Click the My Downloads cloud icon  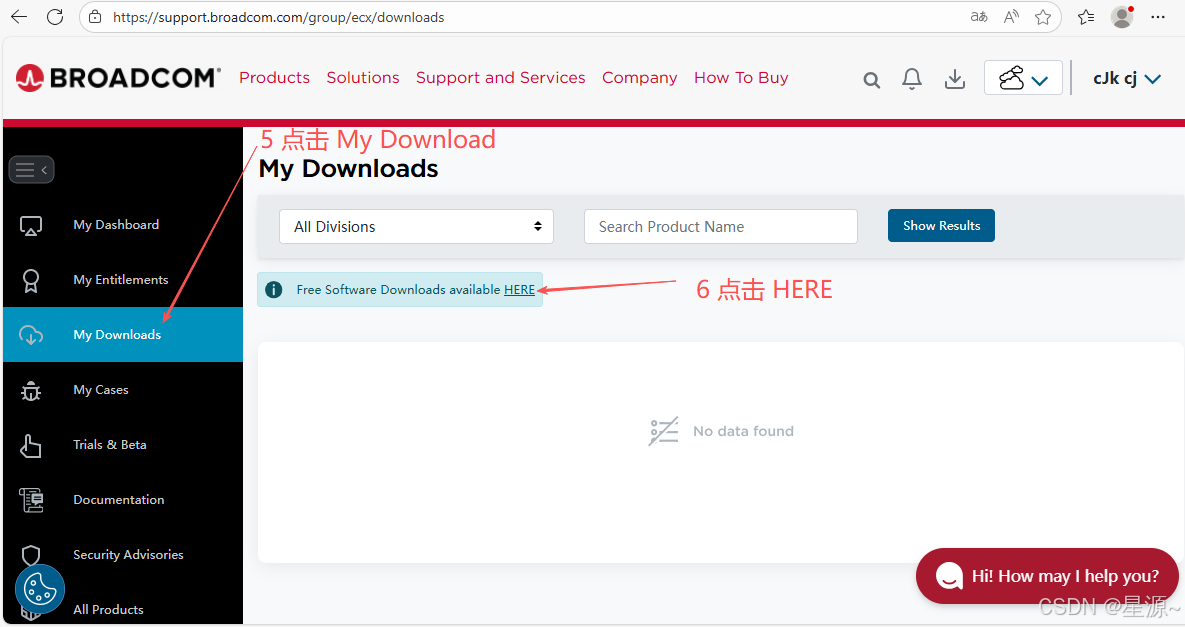click(x=31, y=335)
